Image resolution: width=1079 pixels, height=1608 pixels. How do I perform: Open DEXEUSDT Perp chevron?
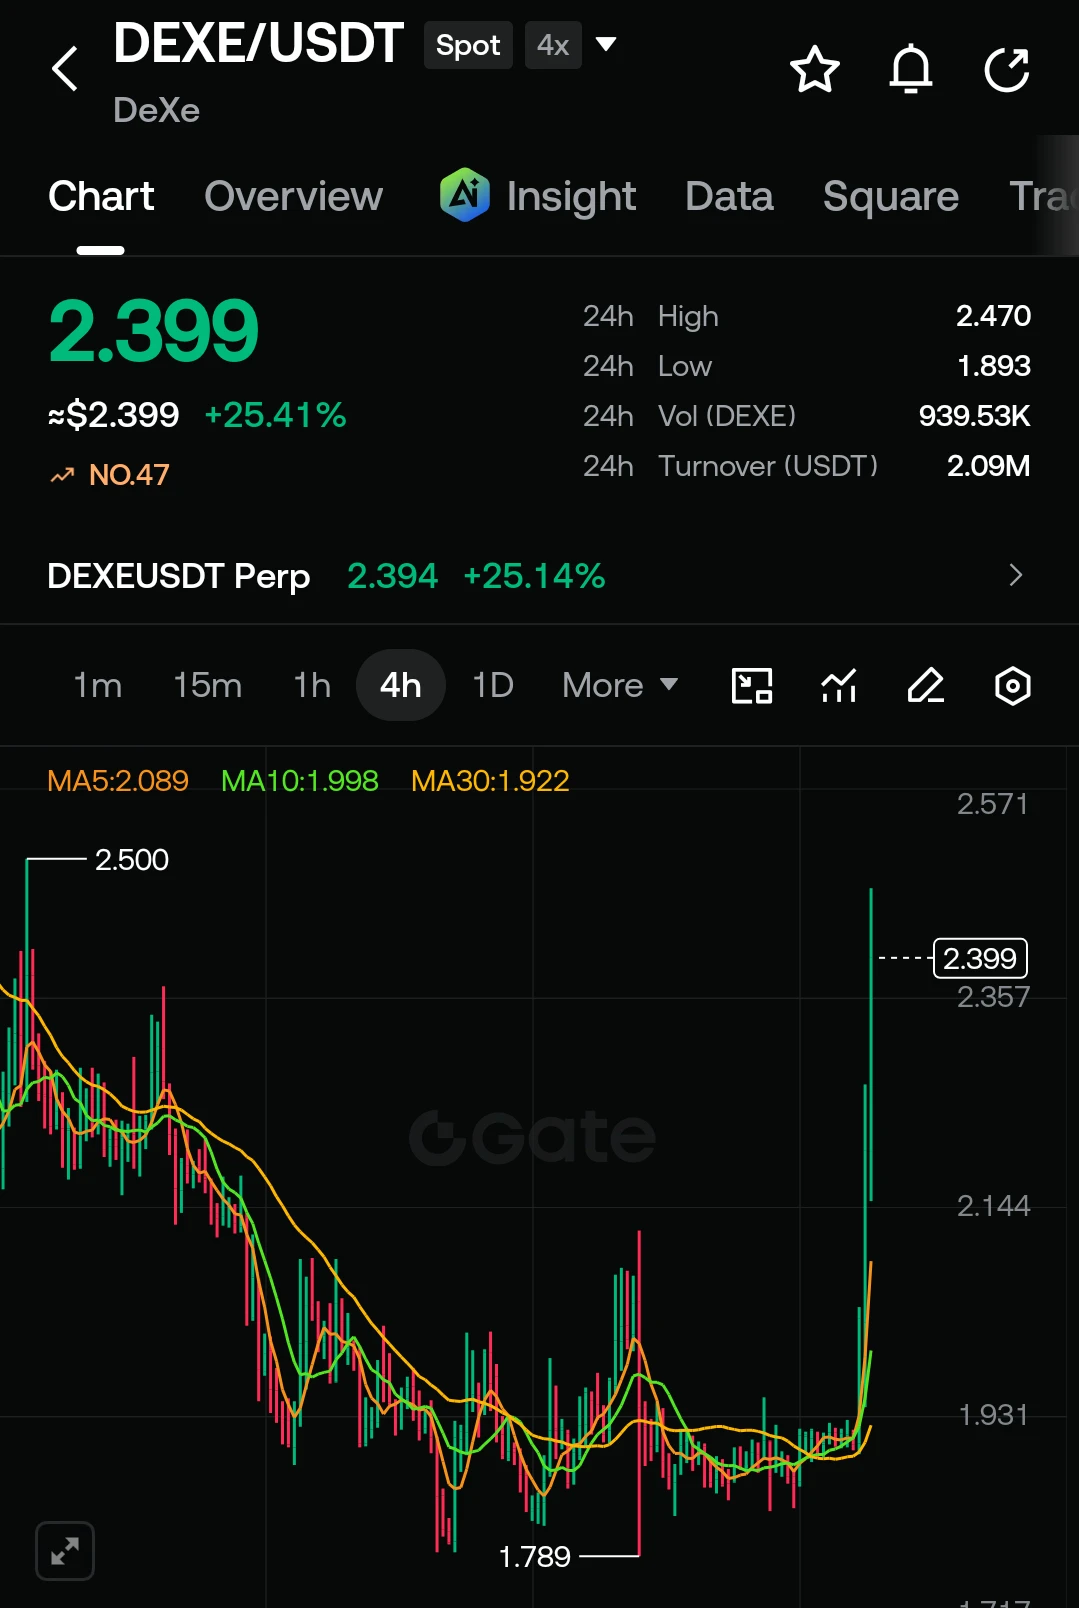1016,575
